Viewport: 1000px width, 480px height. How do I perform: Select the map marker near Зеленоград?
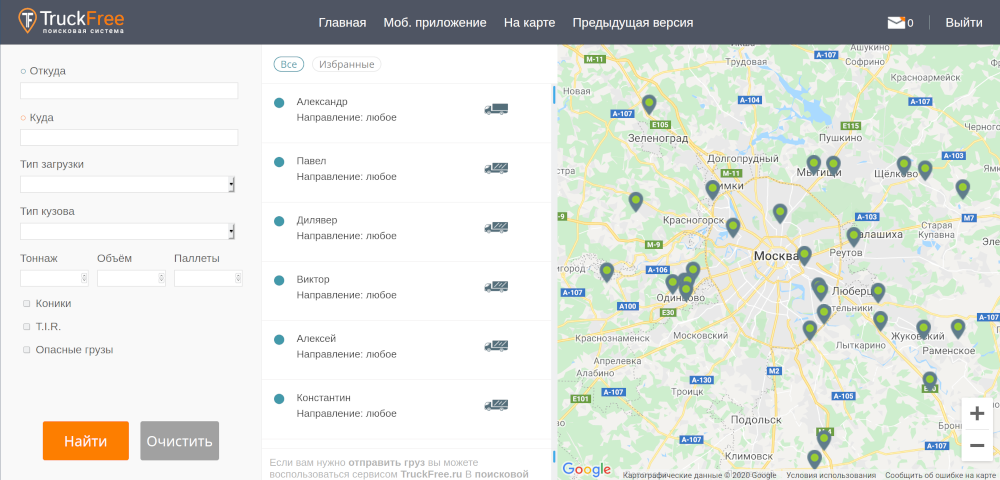(649, 104)
